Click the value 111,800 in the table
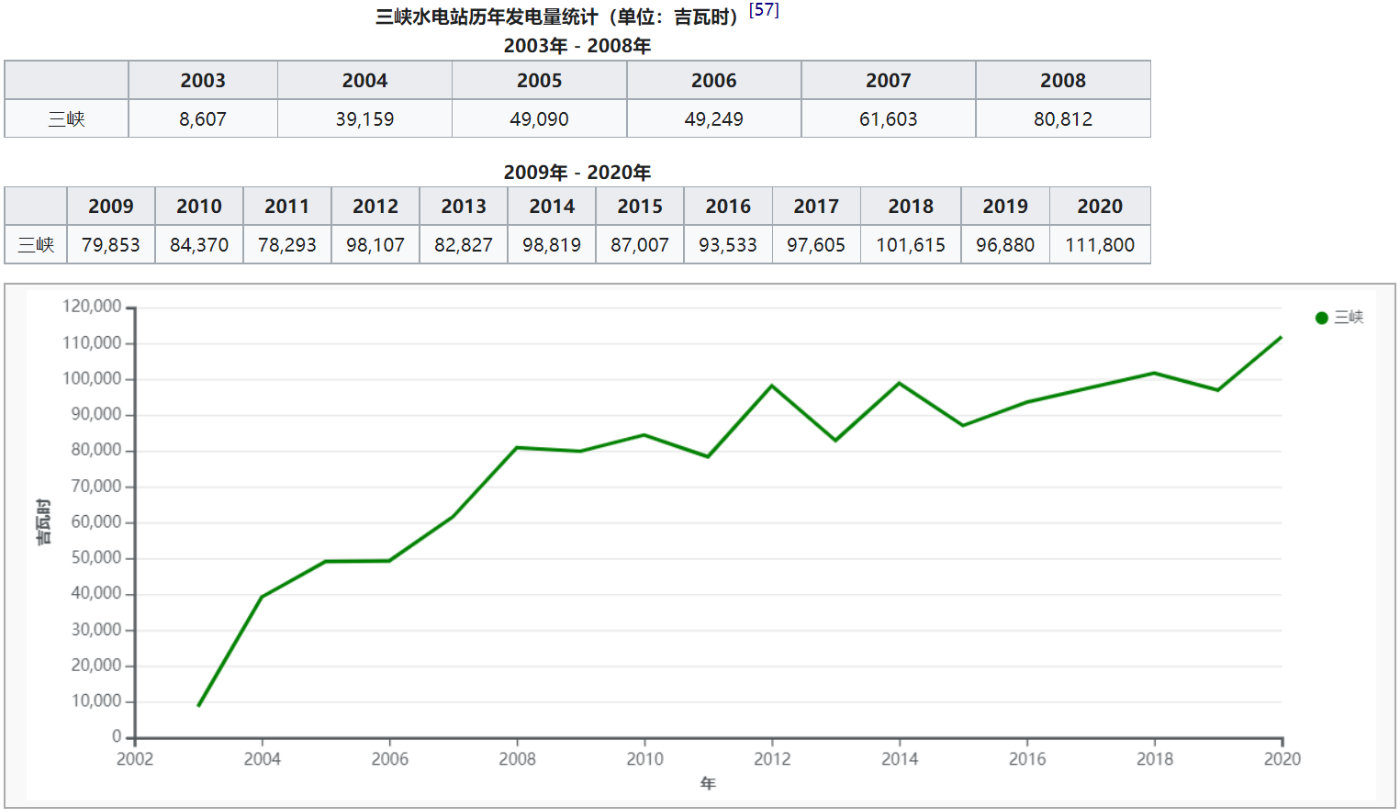This screenshot has width=1400, height=812. 1100,244
